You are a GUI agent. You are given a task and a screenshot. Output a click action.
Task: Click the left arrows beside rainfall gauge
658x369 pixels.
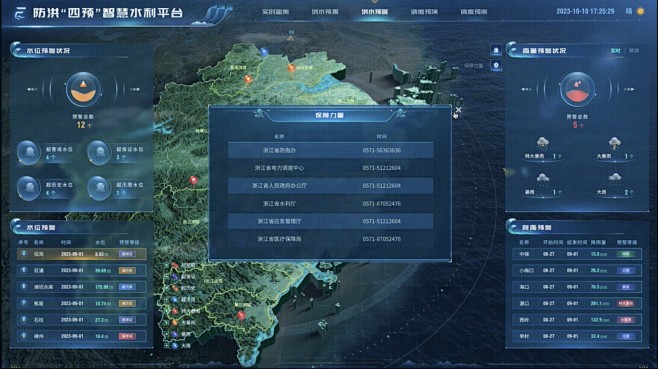[526, 89]
